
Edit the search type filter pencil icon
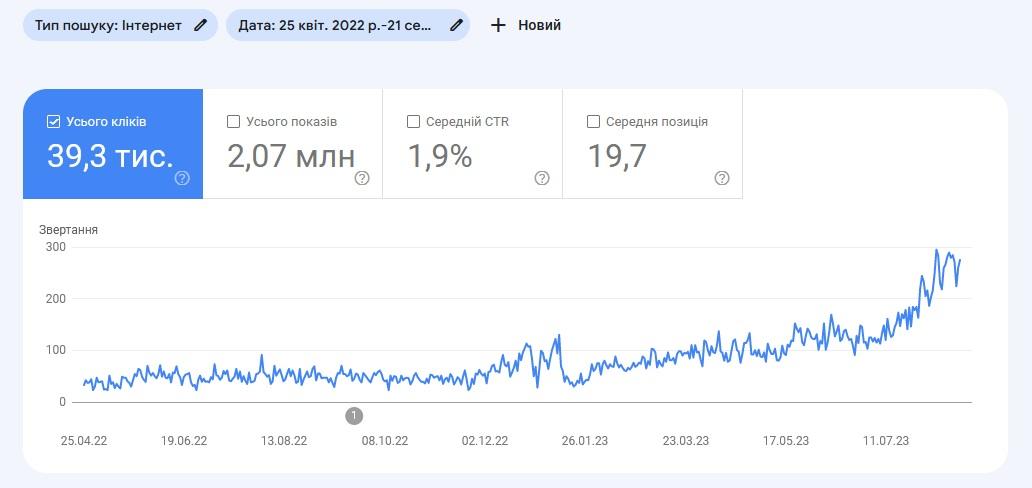[x=200, y=26]
